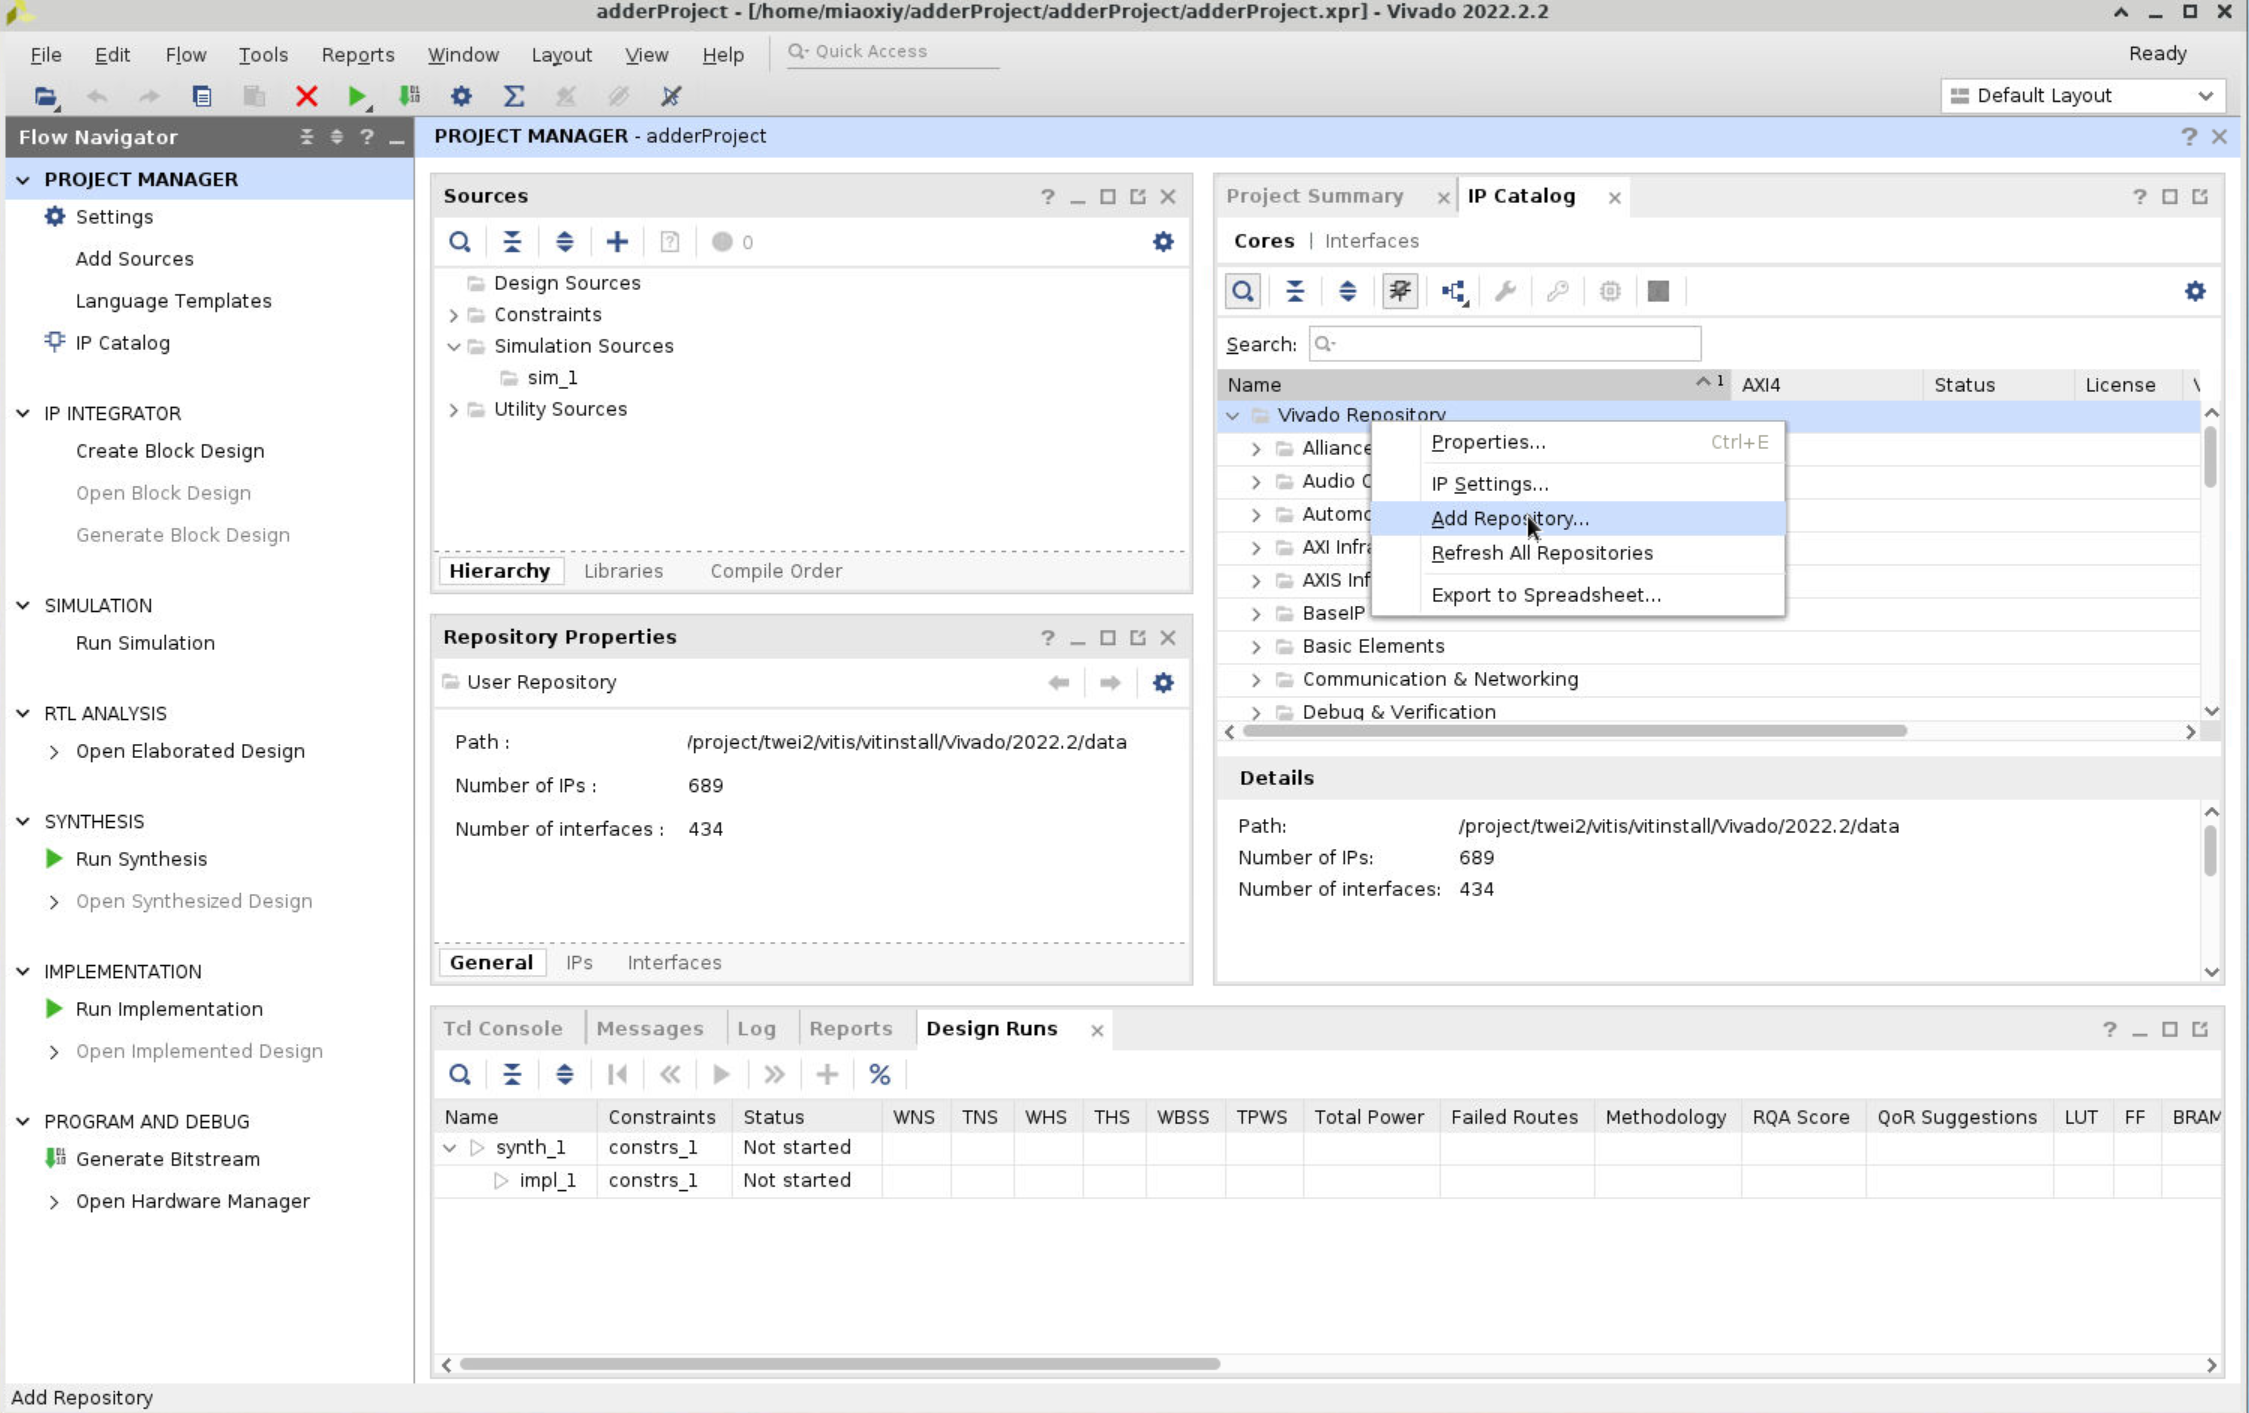The image size is (2249, 1413).
Task: Open Repository Properties settings gear
Action: 1163,683
